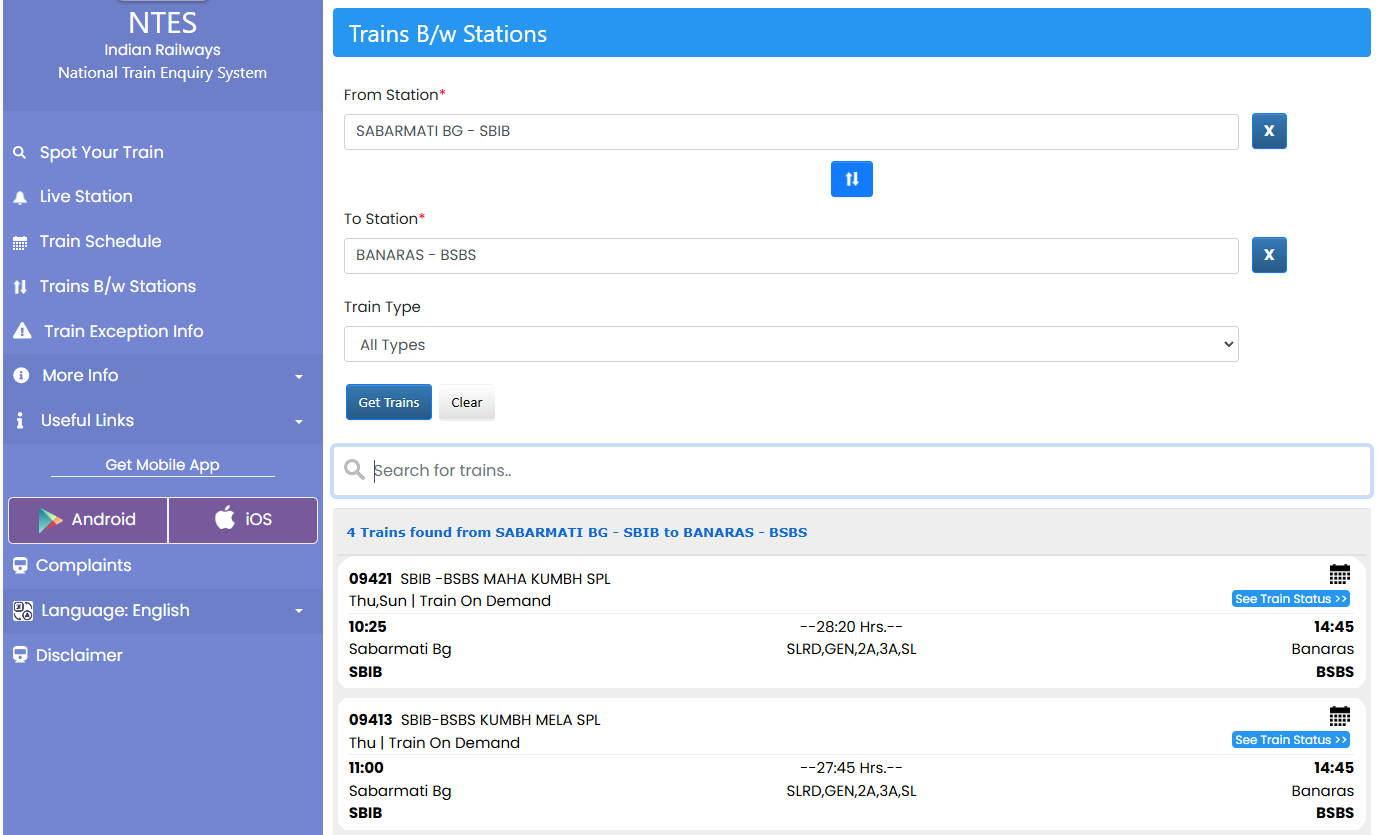The height and width of the screenshot is (835, 1377).
Task: Open Complaints section
Action: click(84, 565)
